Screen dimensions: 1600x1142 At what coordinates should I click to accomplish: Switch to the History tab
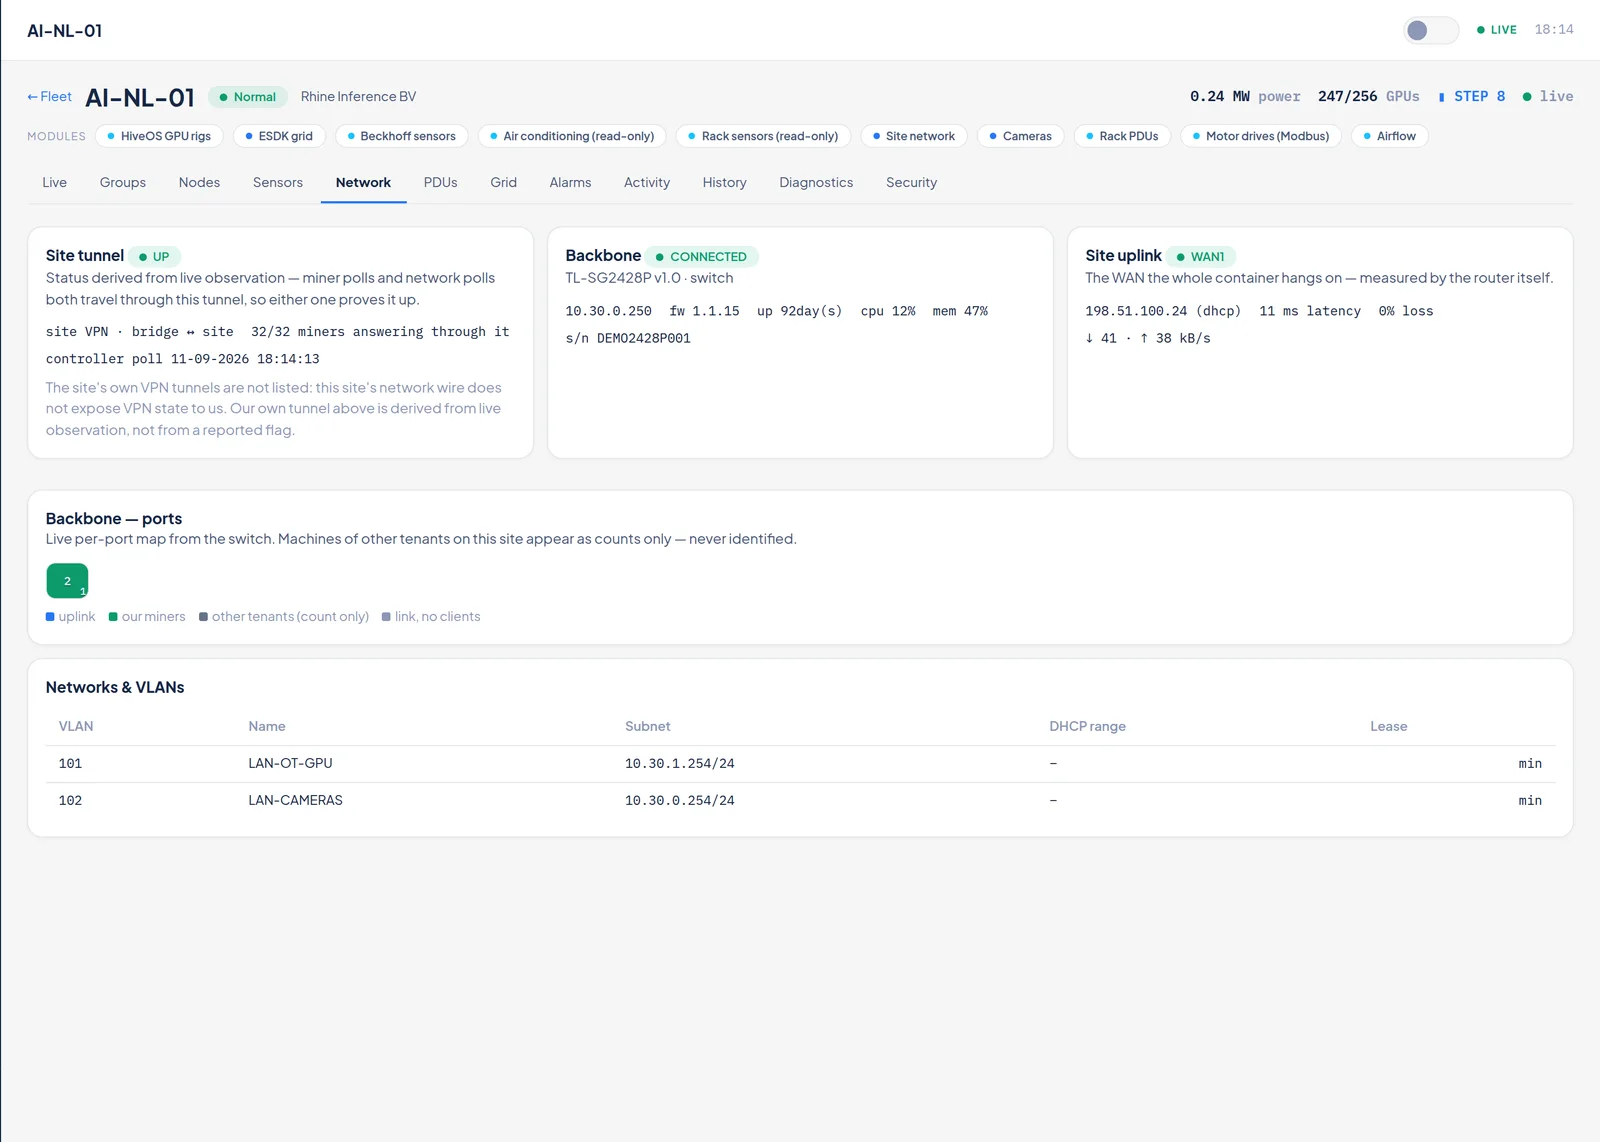click(x=724, y=182)
